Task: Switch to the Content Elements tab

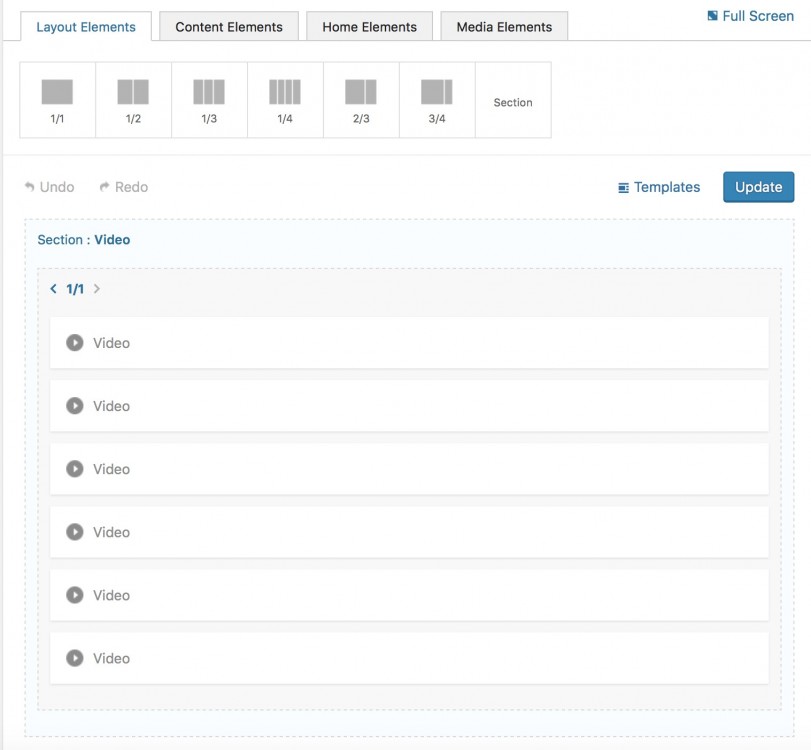Action: tap(229, 27)
